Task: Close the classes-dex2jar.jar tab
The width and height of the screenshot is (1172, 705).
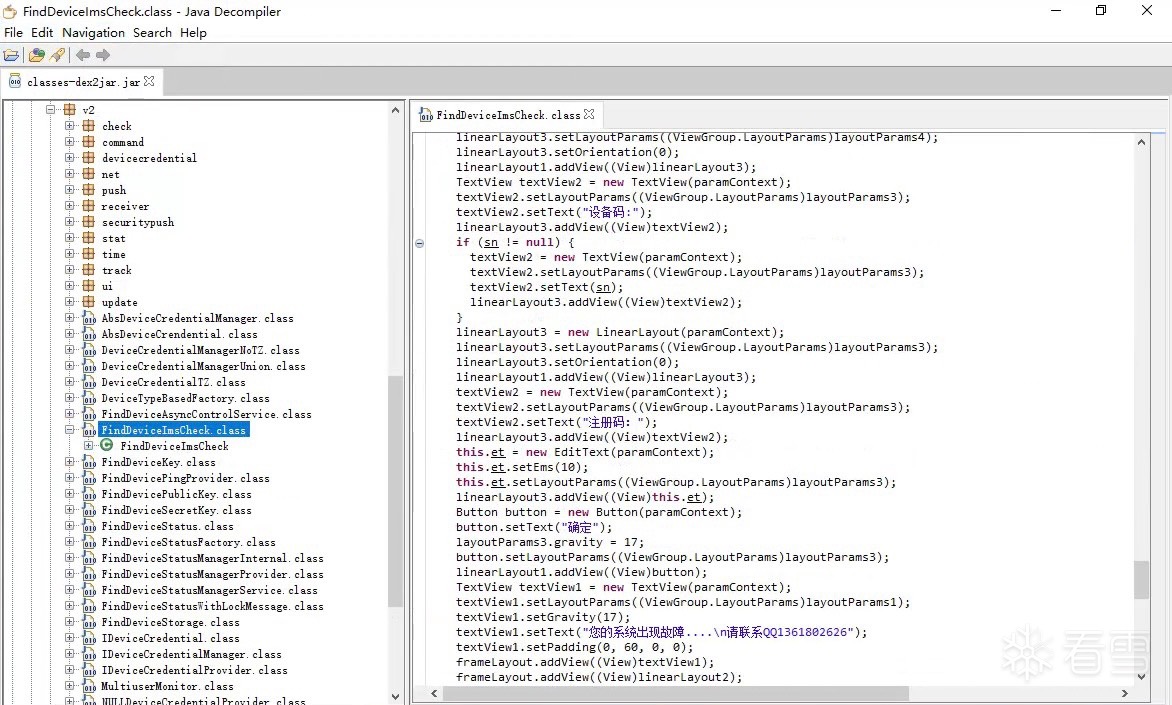Action: (x=149, y=81)
